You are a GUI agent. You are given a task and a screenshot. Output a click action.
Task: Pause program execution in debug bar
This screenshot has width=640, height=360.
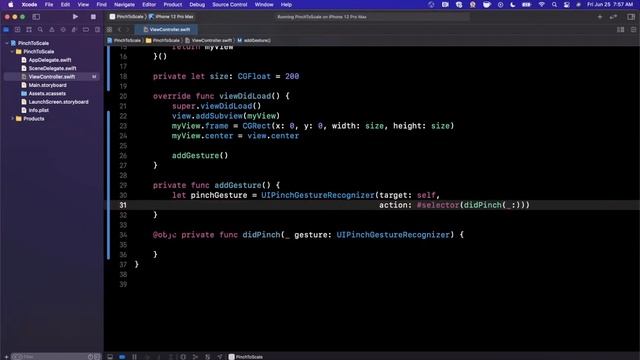coord(134,357)
